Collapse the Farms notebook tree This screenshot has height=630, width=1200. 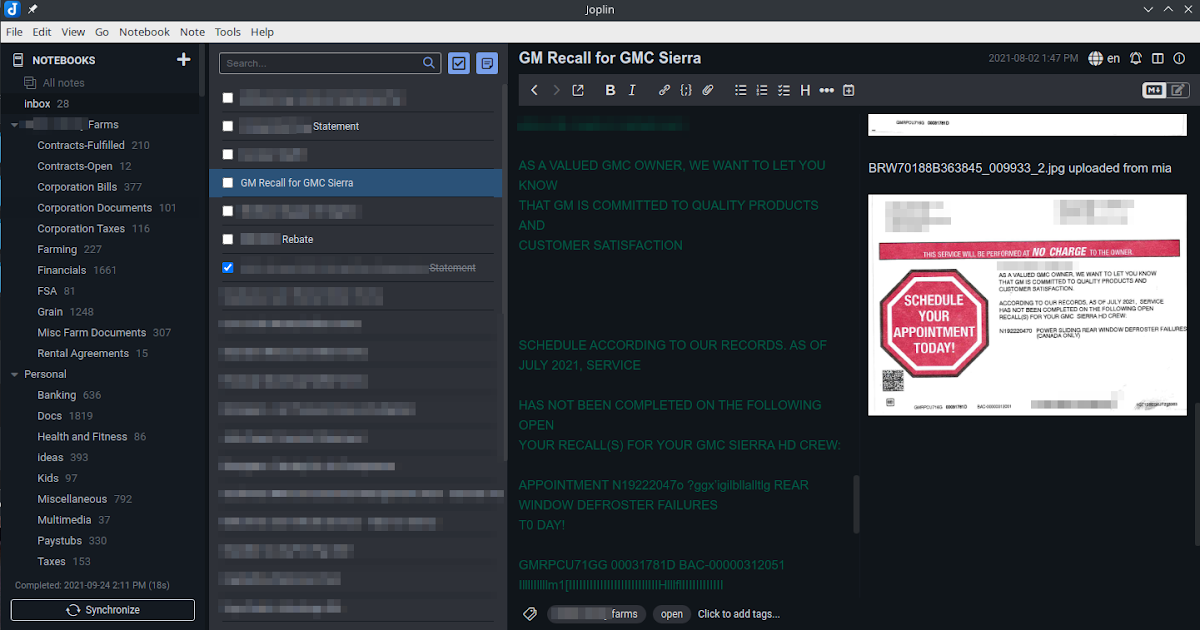click(14, 125)
